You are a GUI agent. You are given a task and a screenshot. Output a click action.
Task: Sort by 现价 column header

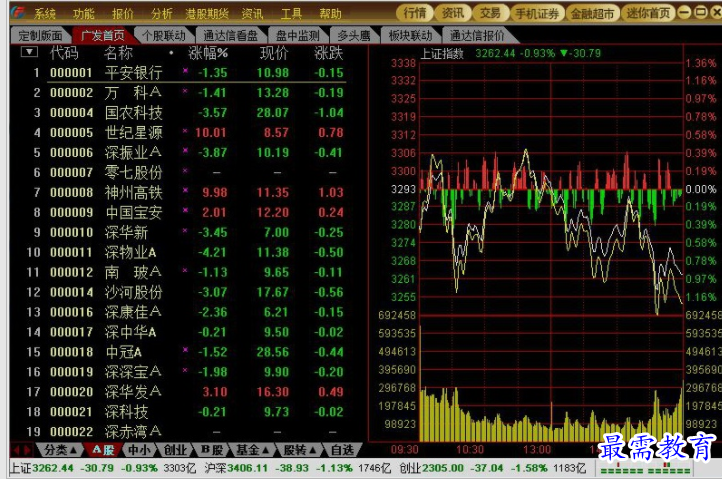click(274, 53)
